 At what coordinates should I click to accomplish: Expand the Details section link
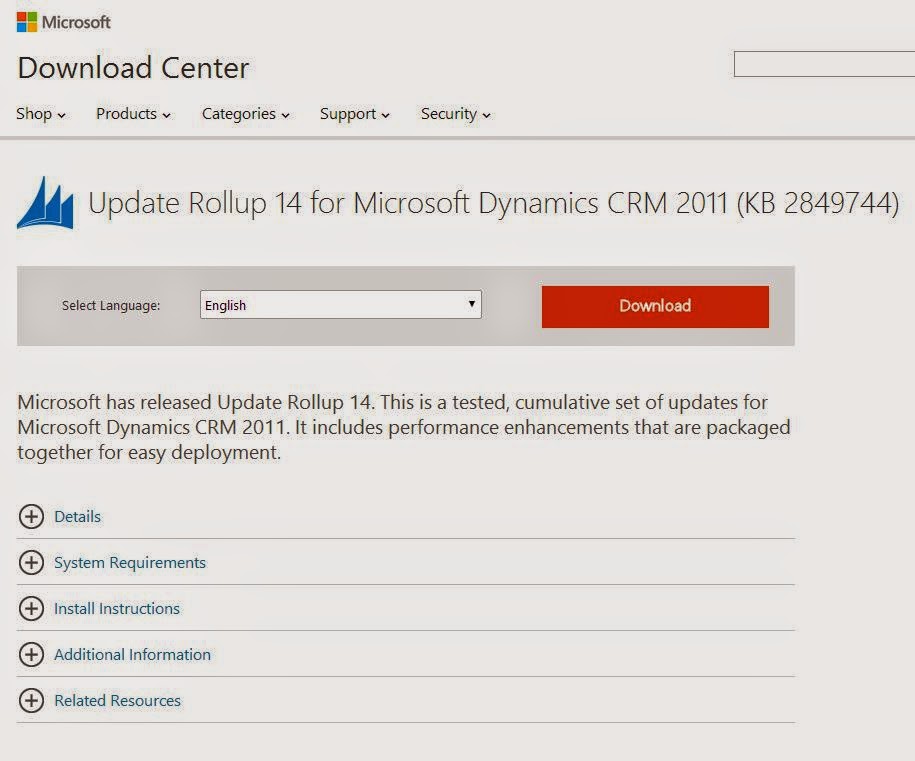pos(78,516)
